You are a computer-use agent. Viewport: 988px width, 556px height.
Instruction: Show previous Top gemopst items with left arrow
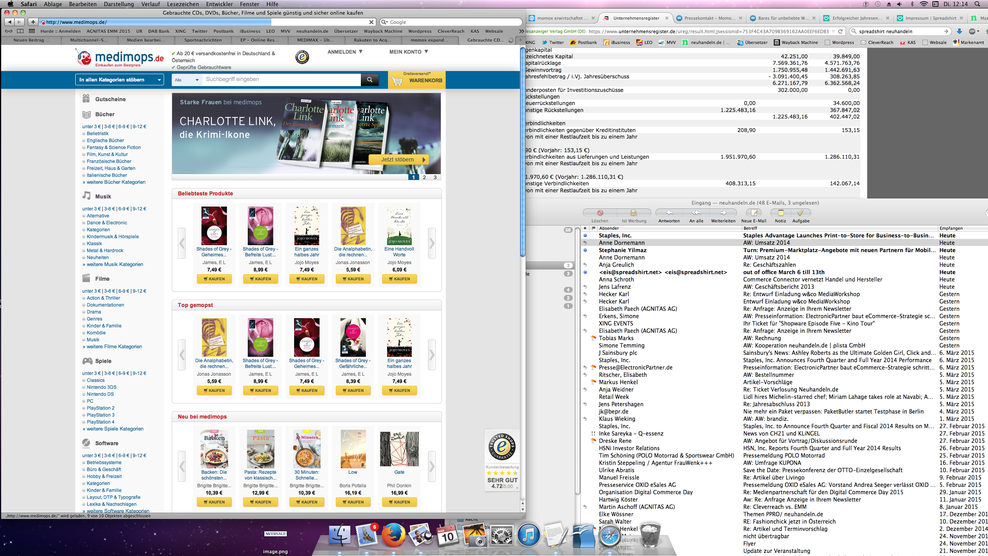pos(182,355)
